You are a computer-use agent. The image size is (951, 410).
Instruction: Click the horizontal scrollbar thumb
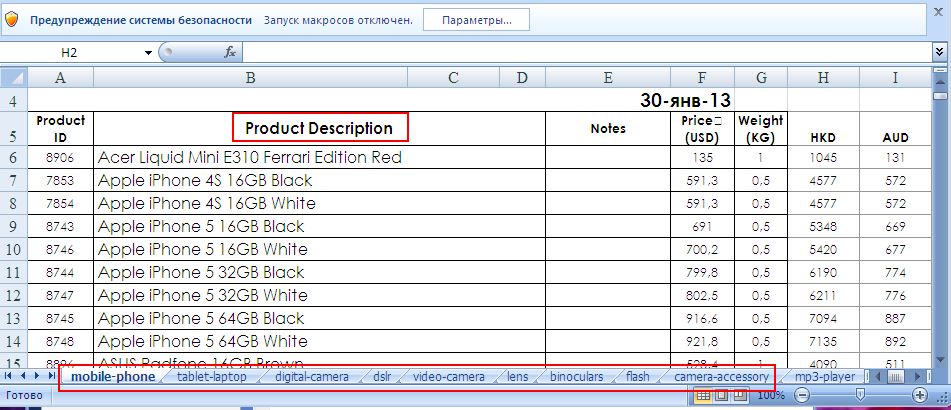[894, 377]
